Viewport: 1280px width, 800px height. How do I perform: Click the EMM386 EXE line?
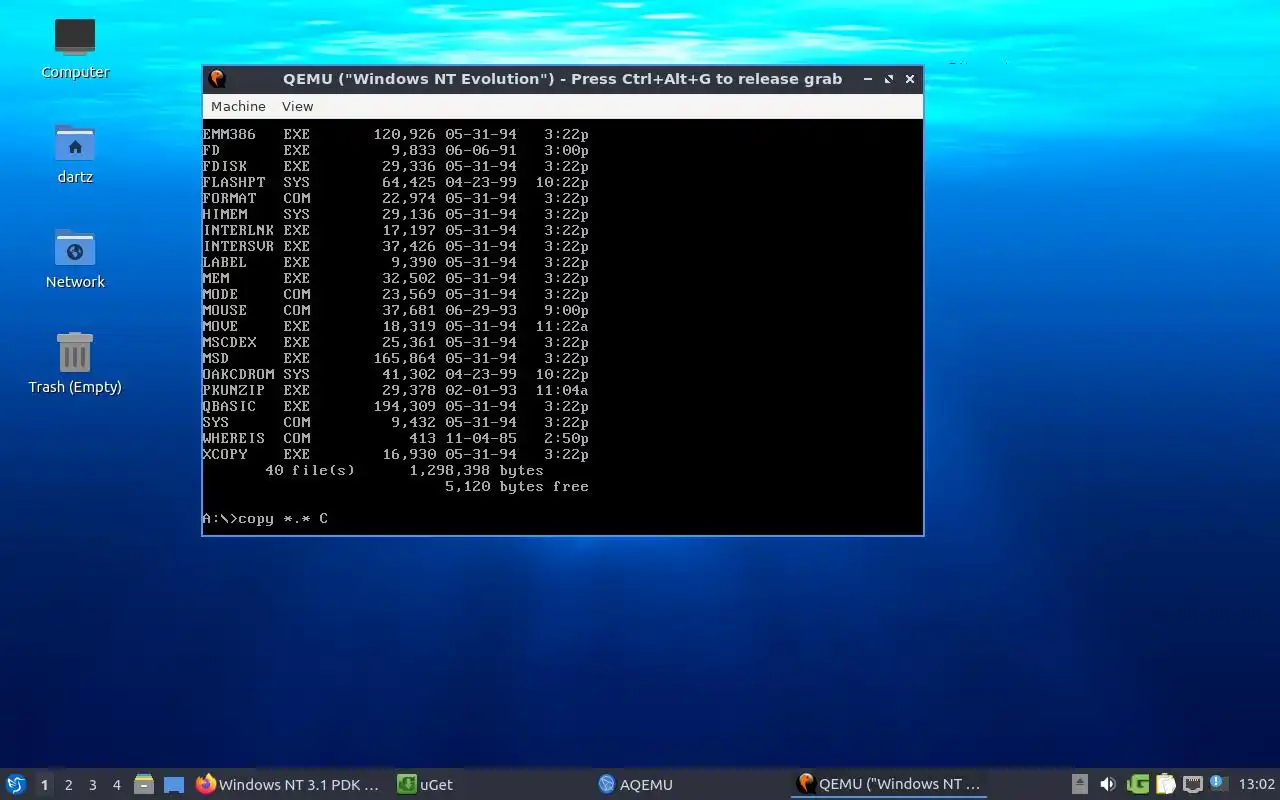396,134
